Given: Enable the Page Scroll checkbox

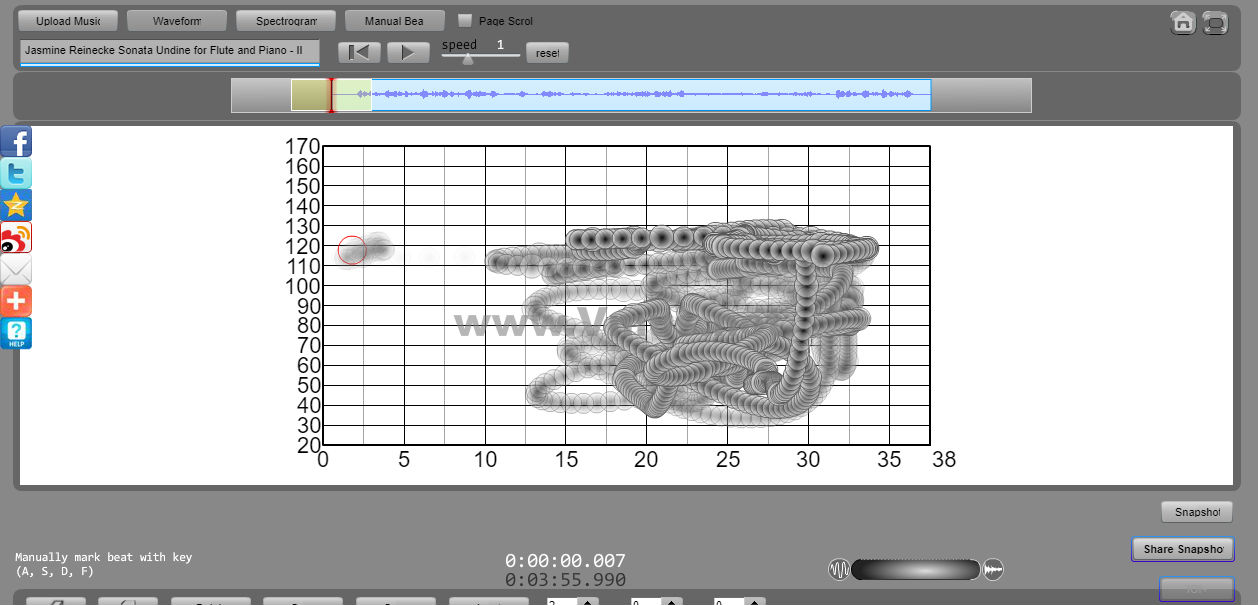Looking at the screenshot, I should point(465,20).
